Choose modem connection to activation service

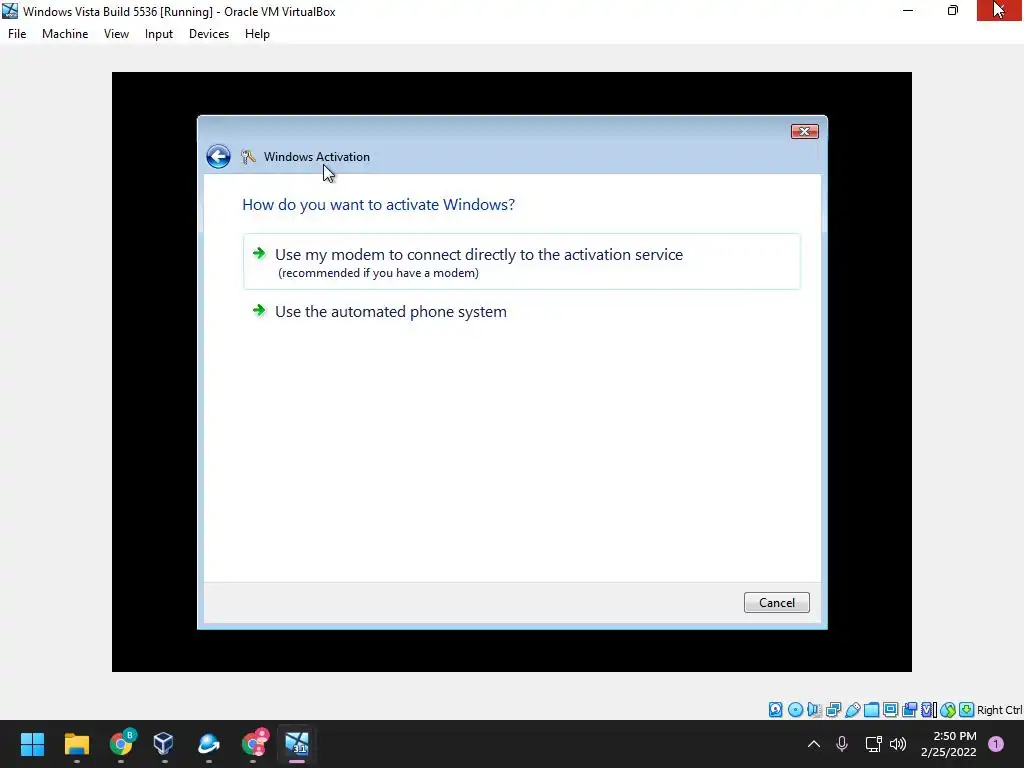(x=521, y=261)
